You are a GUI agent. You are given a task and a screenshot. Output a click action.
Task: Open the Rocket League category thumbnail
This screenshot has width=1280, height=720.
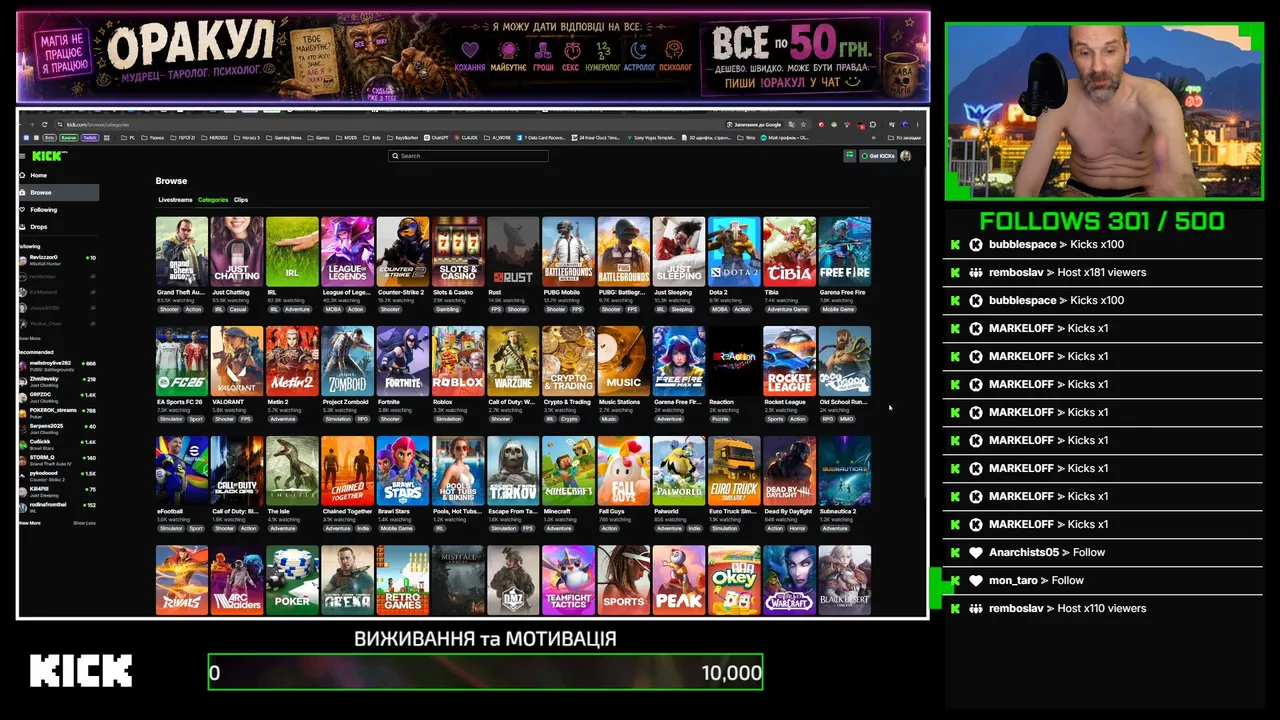coord(789,361)
